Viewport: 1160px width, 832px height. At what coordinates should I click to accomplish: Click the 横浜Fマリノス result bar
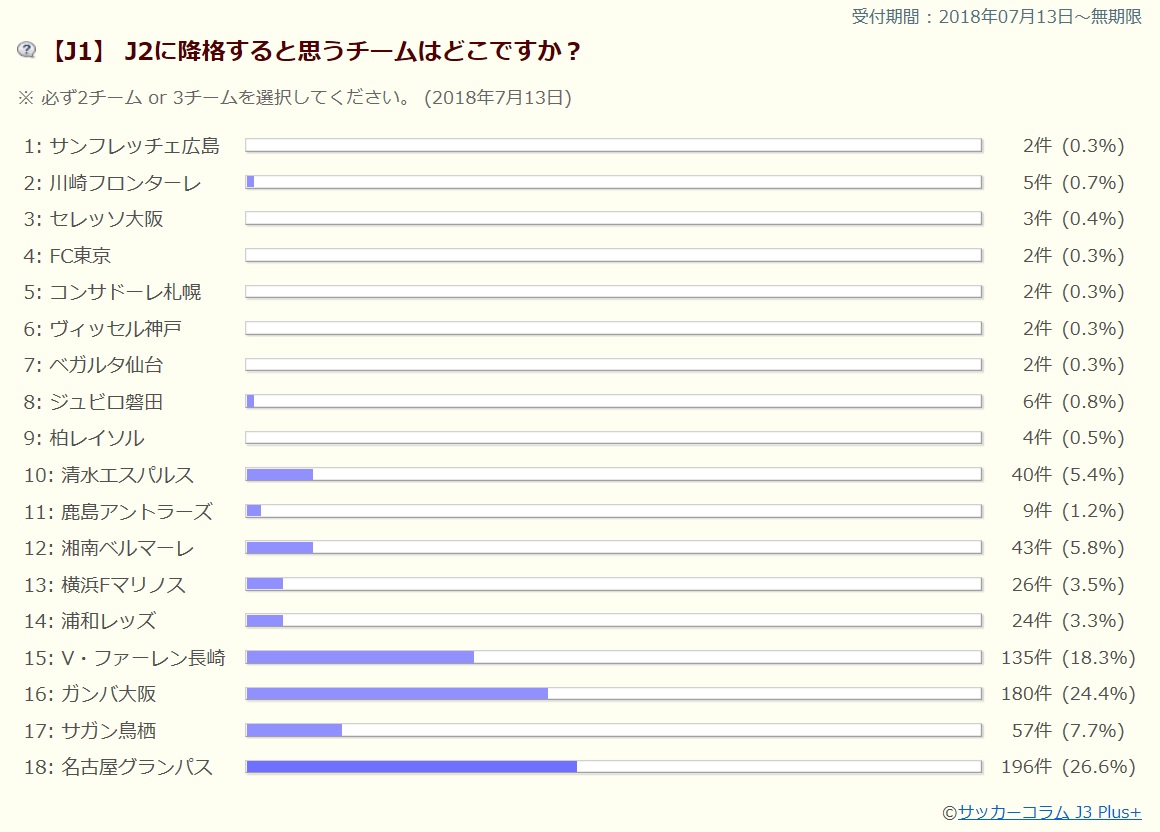pos(613,584)
